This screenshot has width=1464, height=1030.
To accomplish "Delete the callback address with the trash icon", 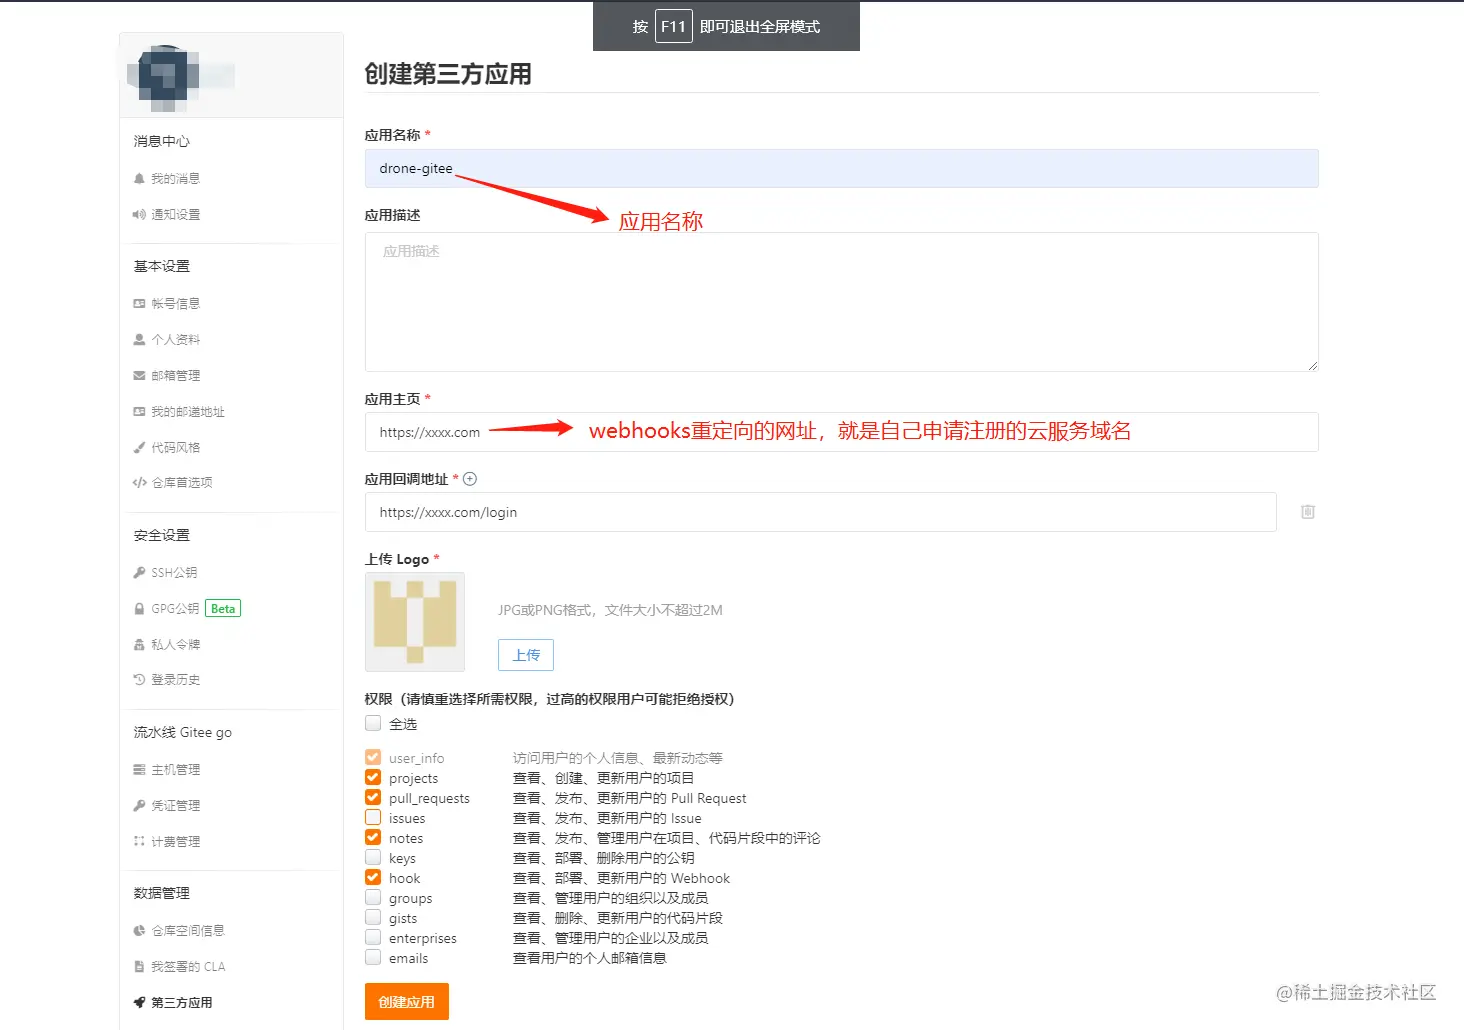I will click(x=1307, y=512).
